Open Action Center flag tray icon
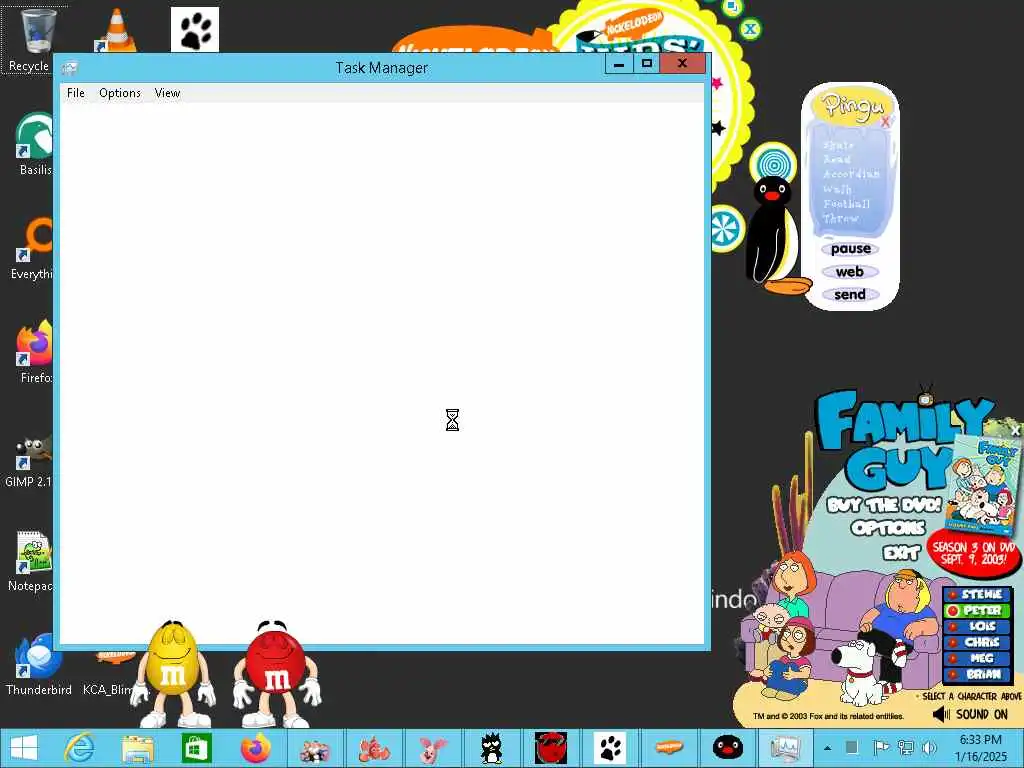1024x768 pixels. 881,747
